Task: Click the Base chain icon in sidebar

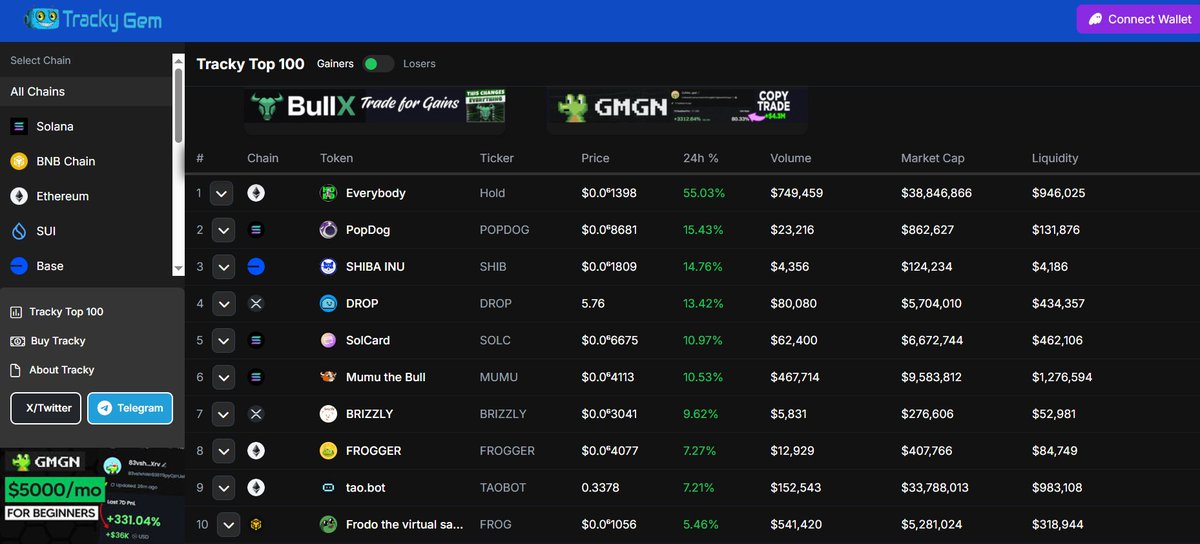Action: pyautogui.click(x=18, y=266)
